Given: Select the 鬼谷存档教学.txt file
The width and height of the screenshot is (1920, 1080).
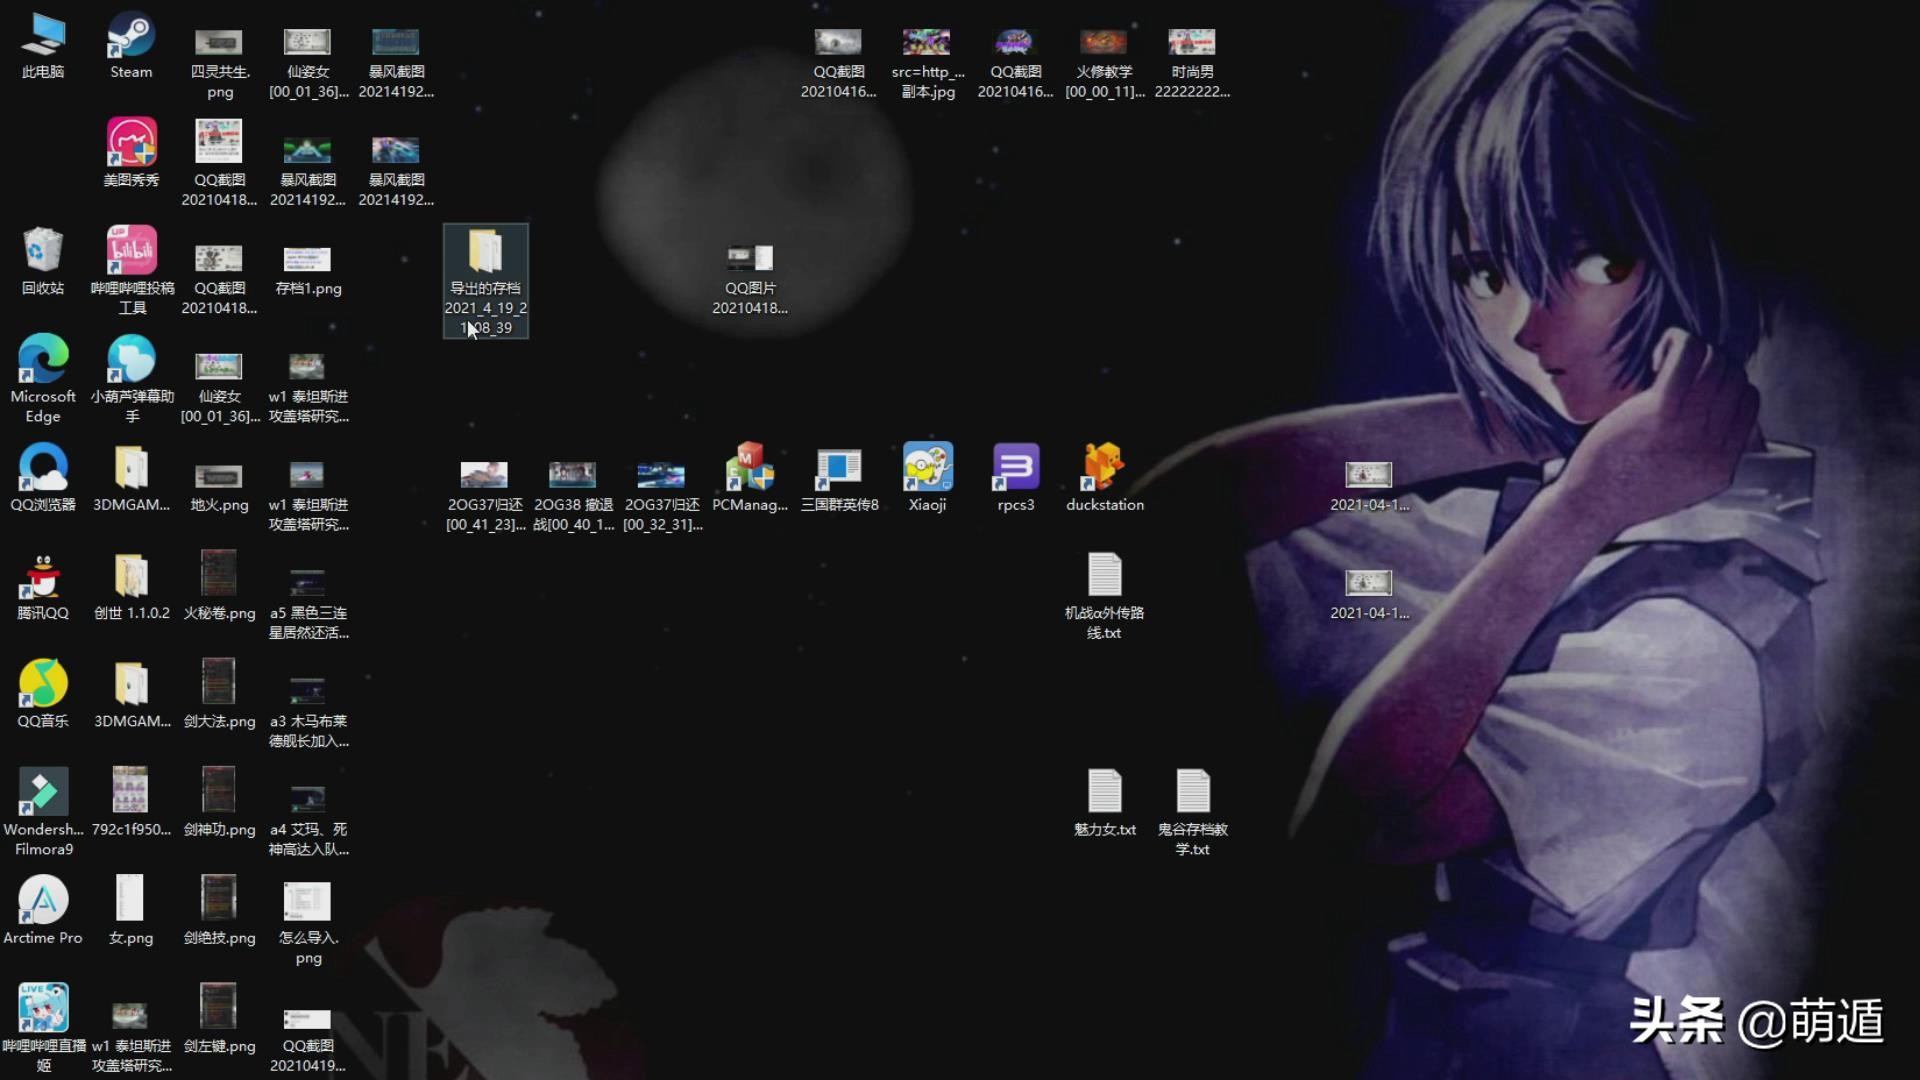Looking at the screenshot, I should click(x=1192, y=793).
